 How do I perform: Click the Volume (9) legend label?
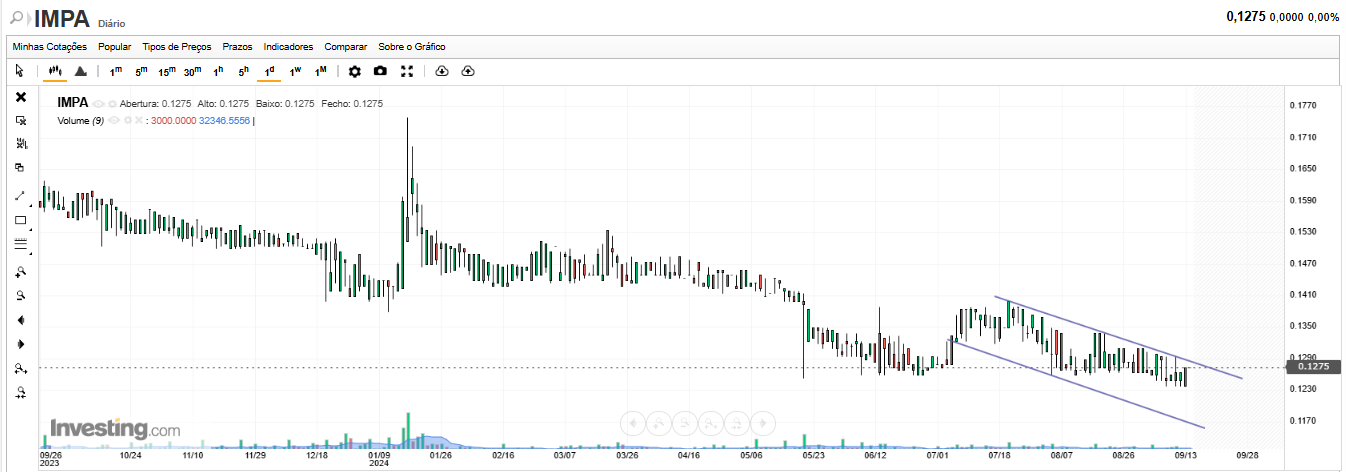pos(81,121)
